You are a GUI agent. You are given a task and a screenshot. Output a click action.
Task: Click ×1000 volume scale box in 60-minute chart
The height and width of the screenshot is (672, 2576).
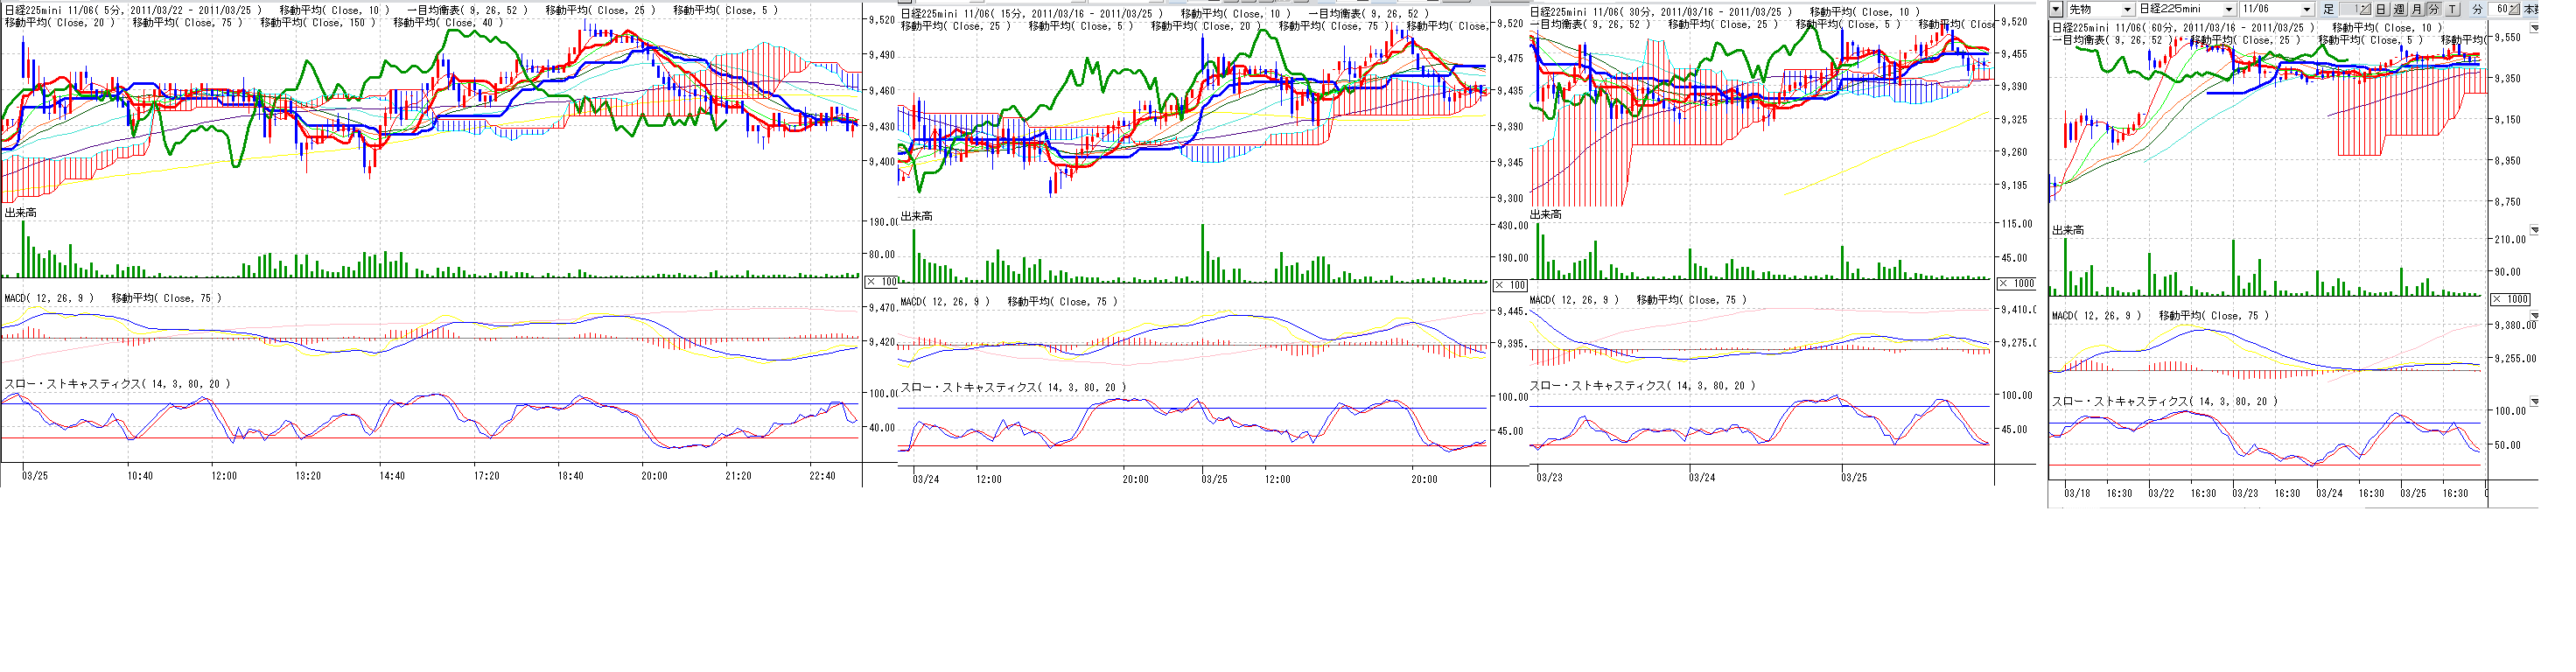tap(2511, 299)
